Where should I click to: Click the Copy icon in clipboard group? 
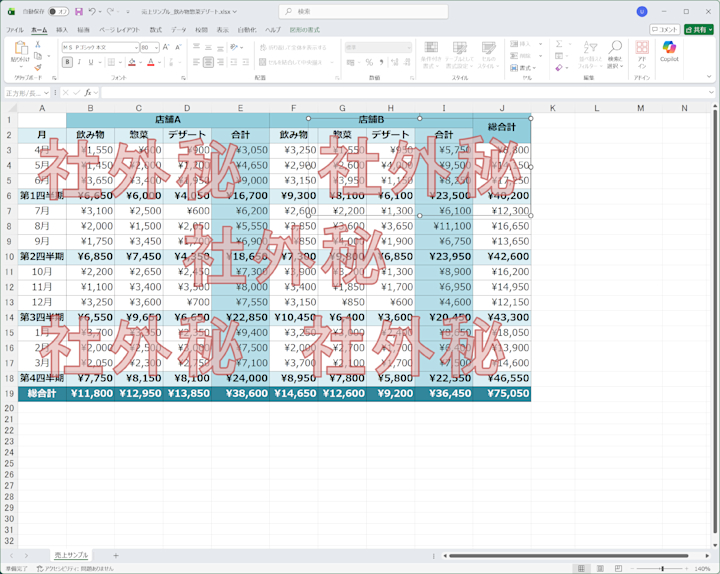[38, 56]
